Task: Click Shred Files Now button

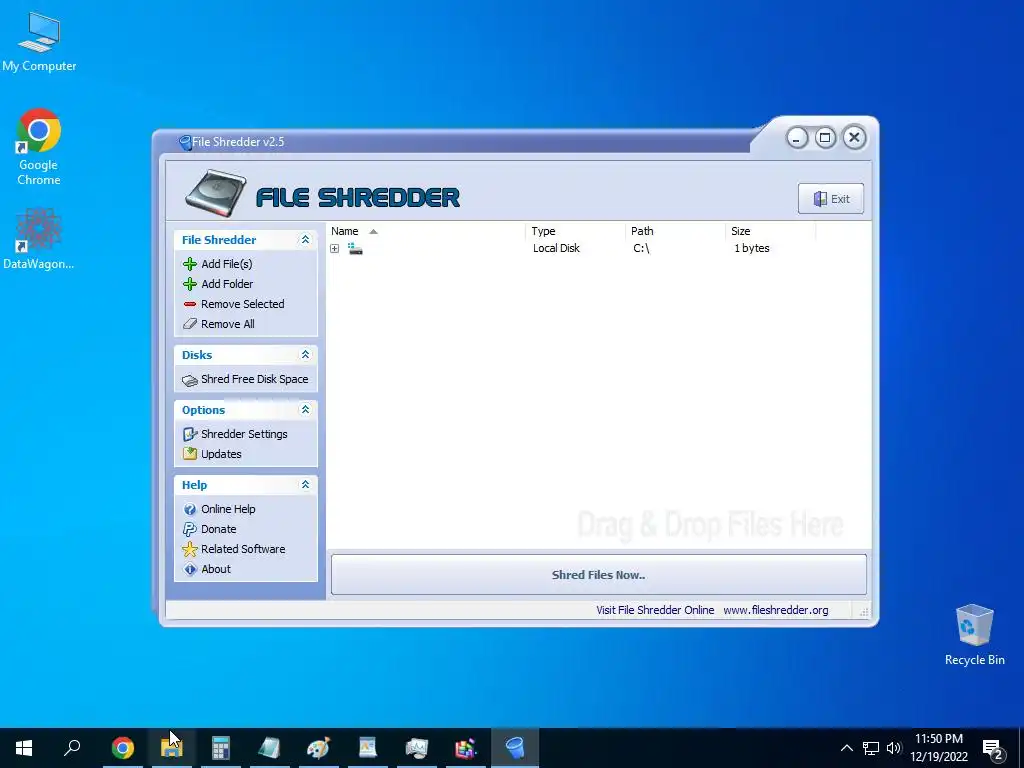Action: 599,575
